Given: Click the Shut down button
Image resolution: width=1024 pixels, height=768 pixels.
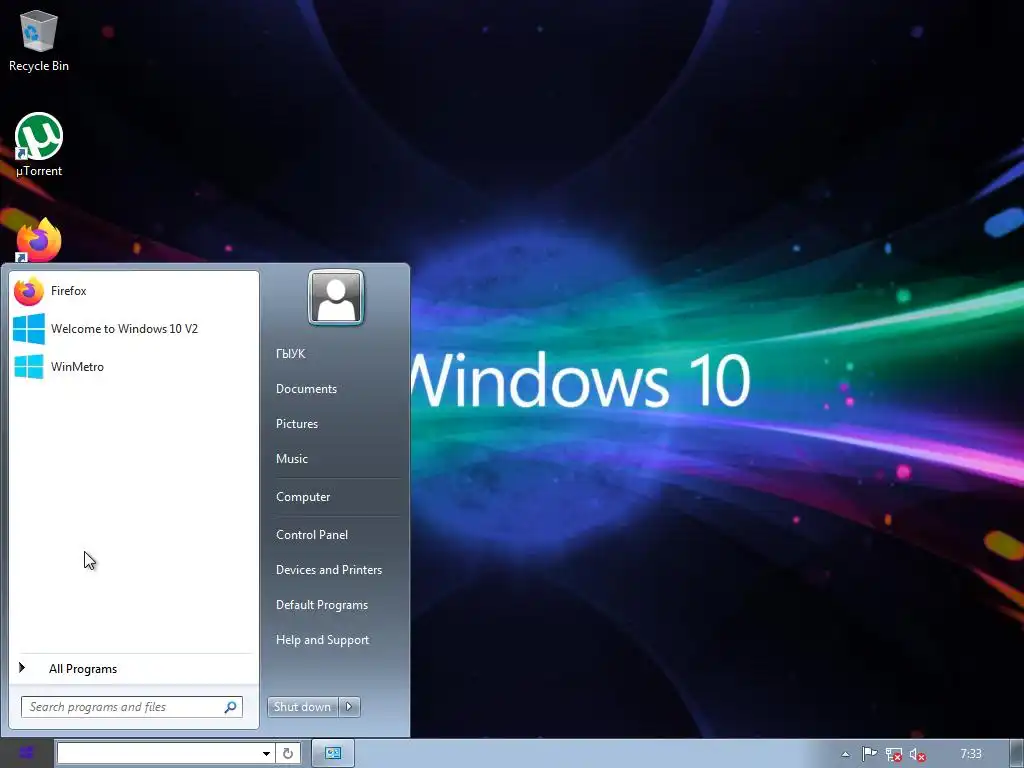Looking at the screenshot, I should click(302, 707).
